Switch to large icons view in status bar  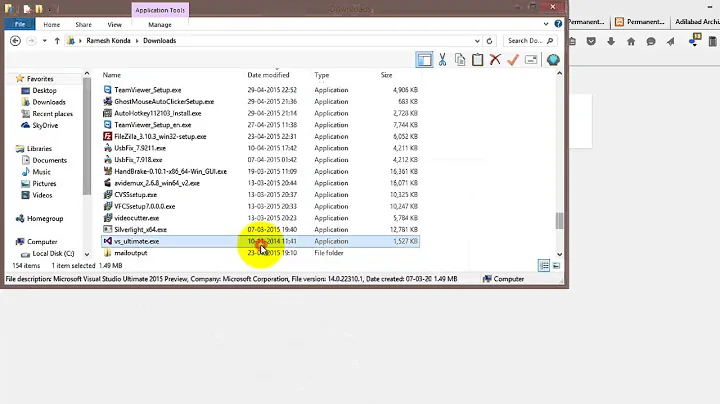pyautogui.click(x=556, y=265)
